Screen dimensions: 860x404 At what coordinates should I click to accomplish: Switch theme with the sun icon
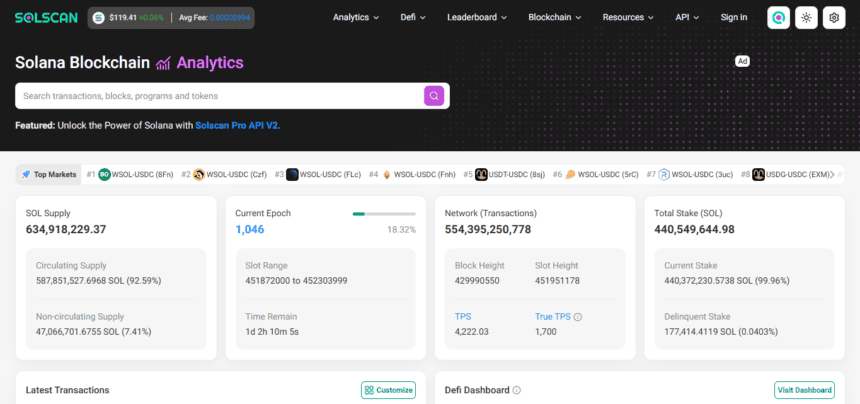point(806,18)
